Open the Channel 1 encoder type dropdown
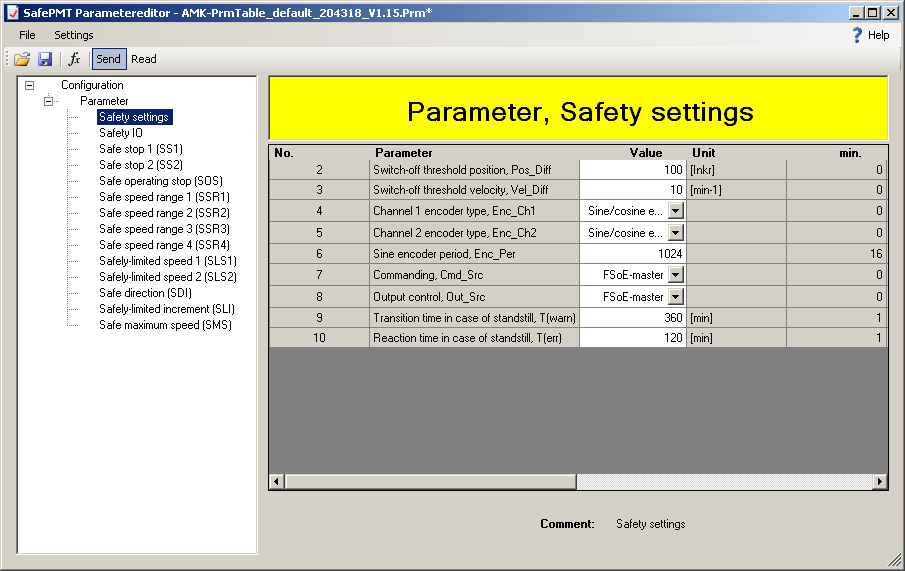 [x=675, y=211]
